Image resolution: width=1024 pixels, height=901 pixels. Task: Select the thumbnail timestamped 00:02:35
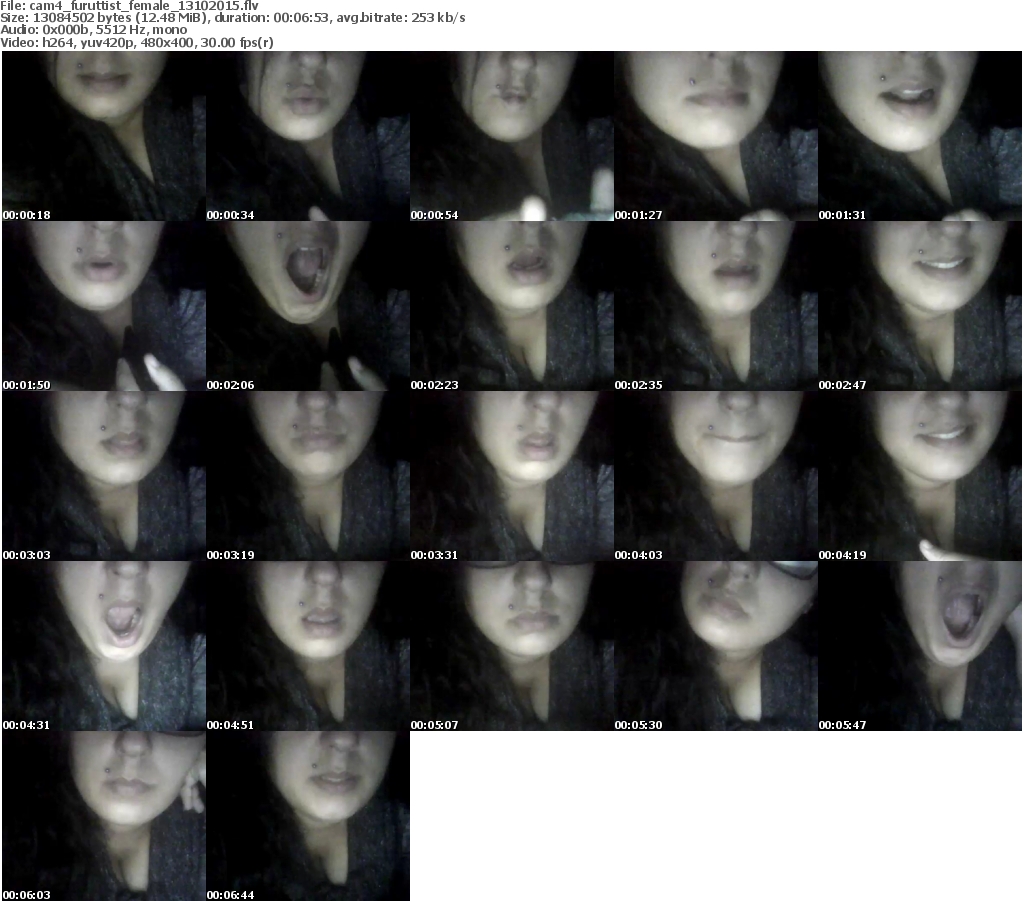(716, 306)
